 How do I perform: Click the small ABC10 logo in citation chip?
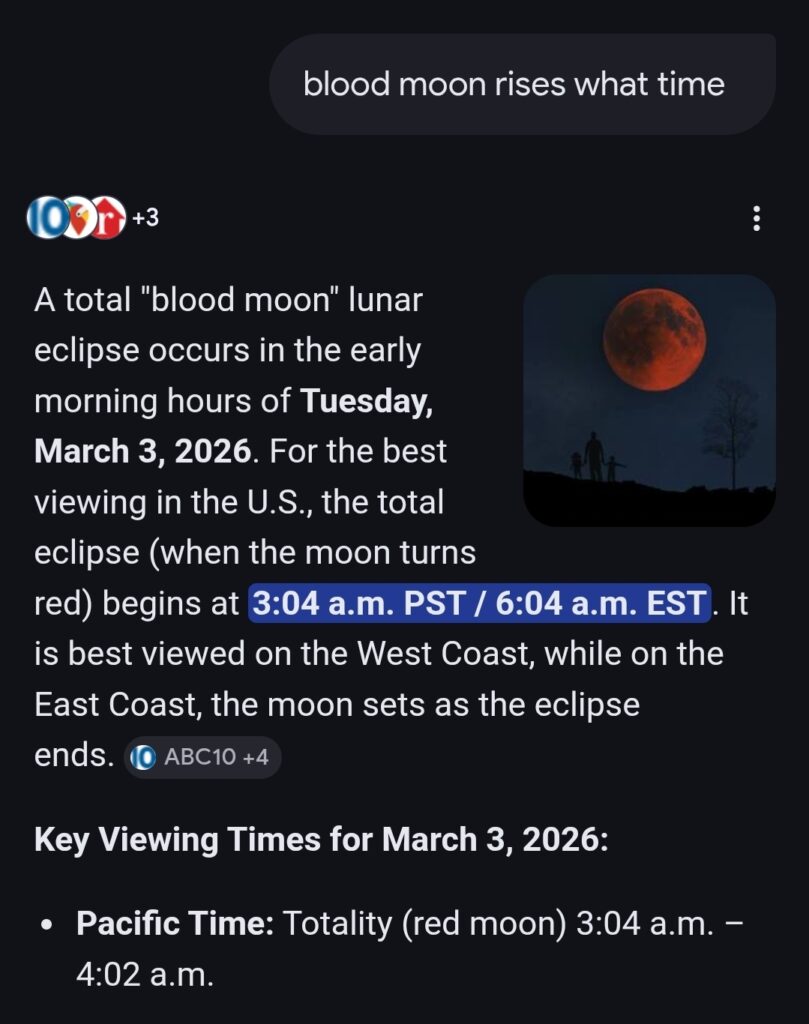point(144,757)
